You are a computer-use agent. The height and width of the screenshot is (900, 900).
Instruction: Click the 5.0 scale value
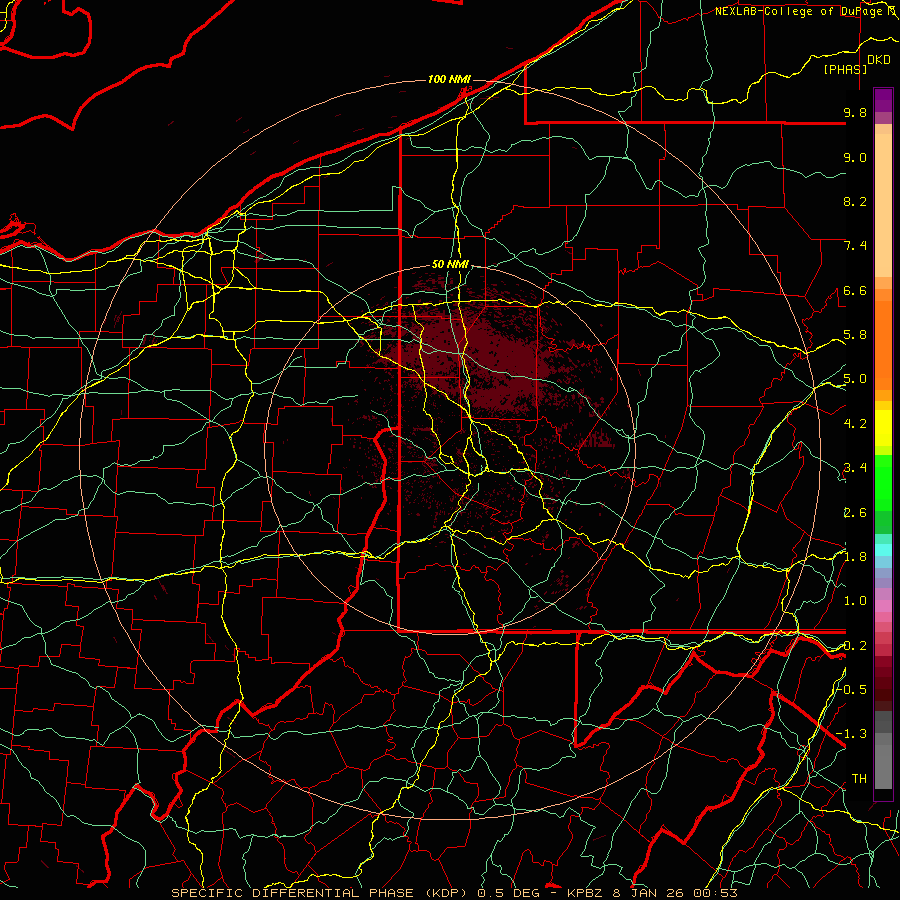point(855,379)
